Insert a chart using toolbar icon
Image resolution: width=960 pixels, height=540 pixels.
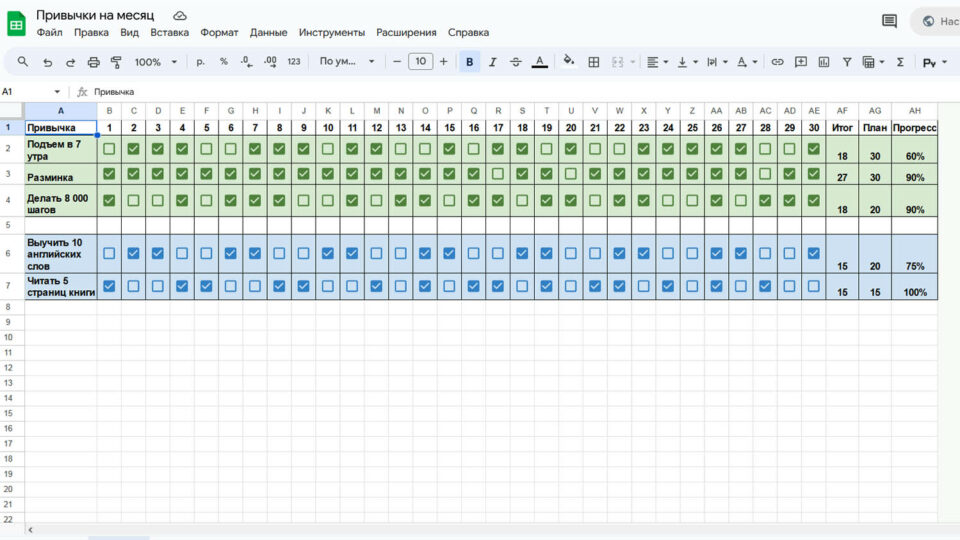click(x=823, y=62)
